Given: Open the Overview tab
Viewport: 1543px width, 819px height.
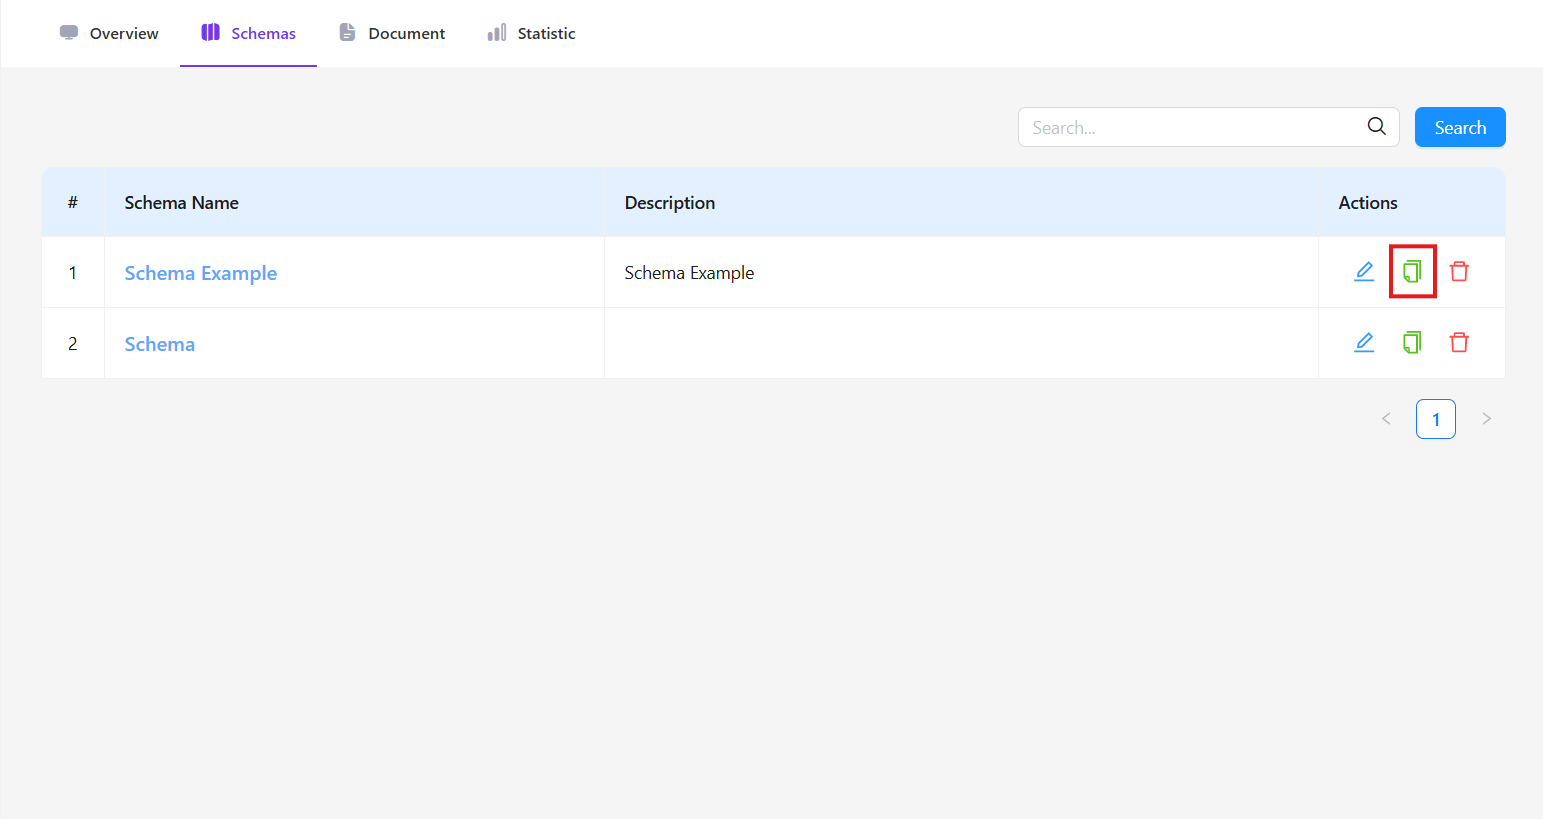Looking at the screenshot, I should (109, 33).
